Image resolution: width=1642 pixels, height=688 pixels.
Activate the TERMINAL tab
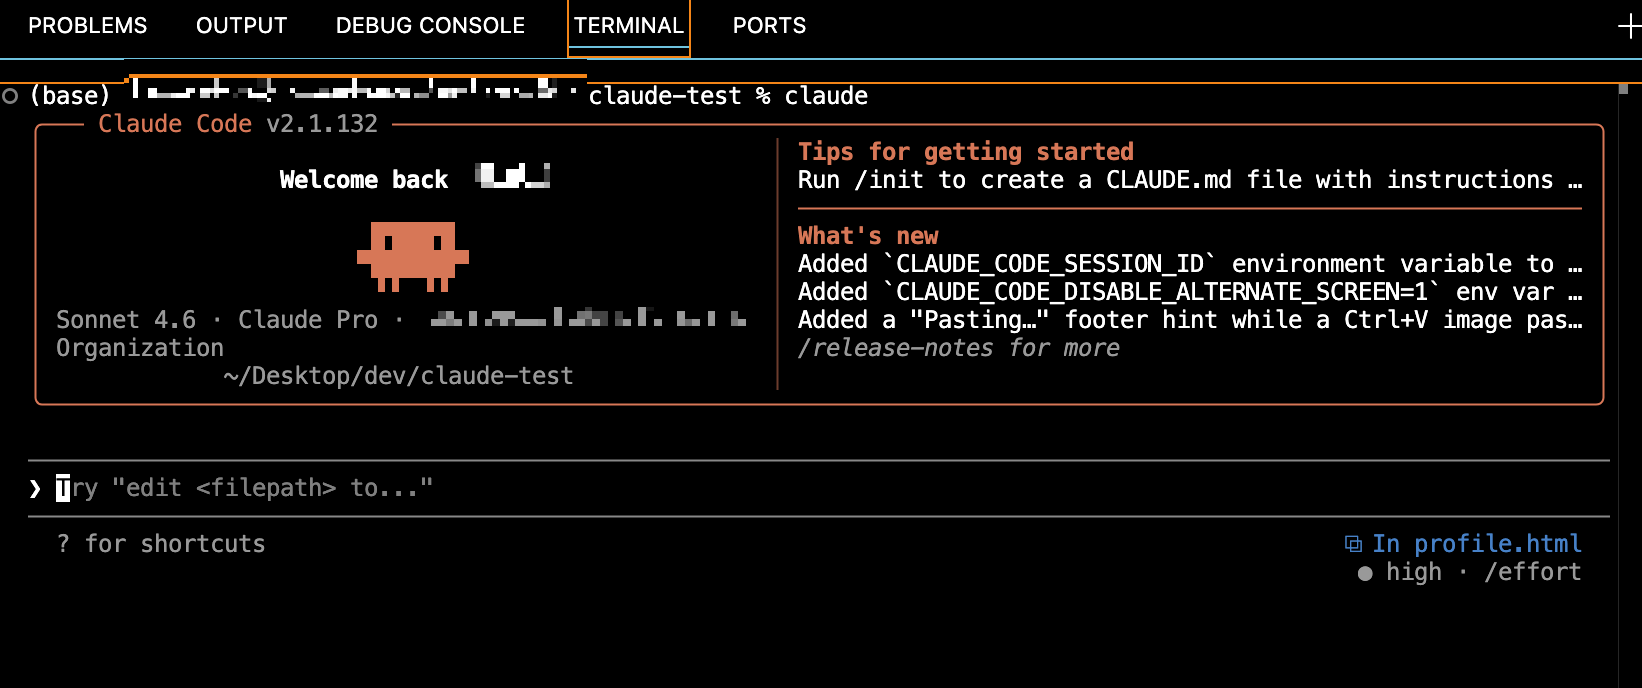coord(629,26)
